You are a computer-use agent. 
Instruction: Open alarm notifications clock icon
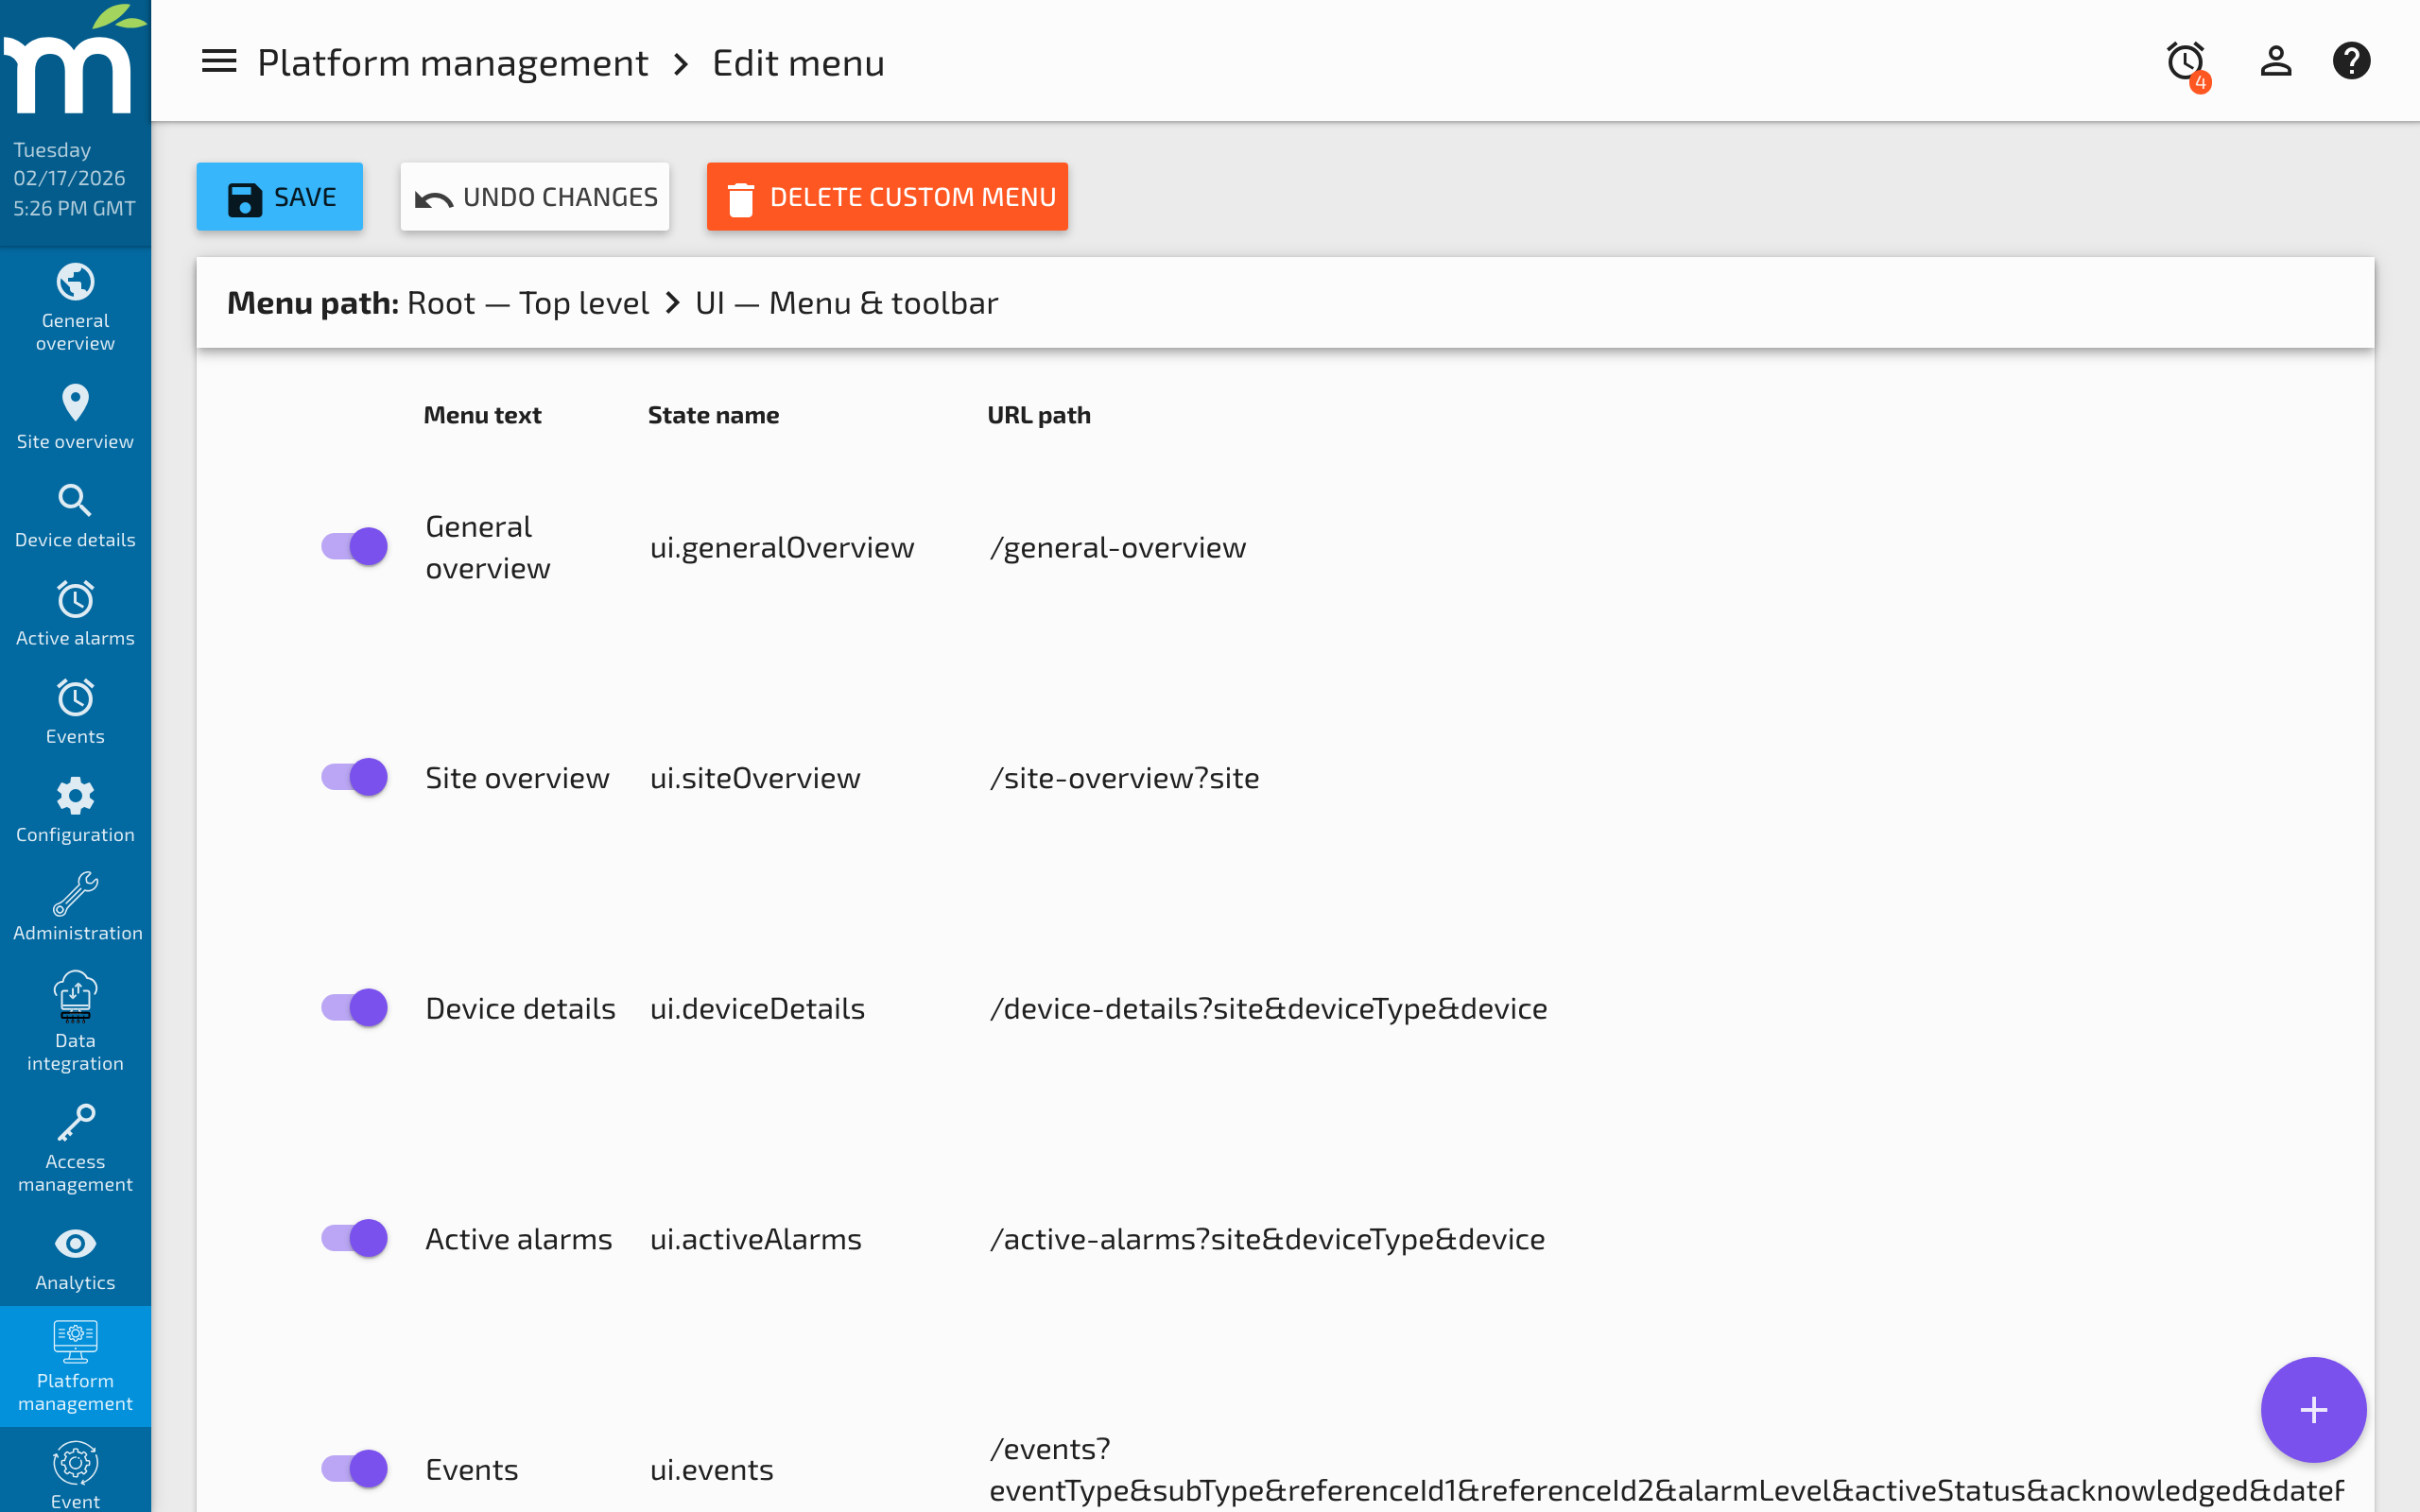click(2186, 62)
